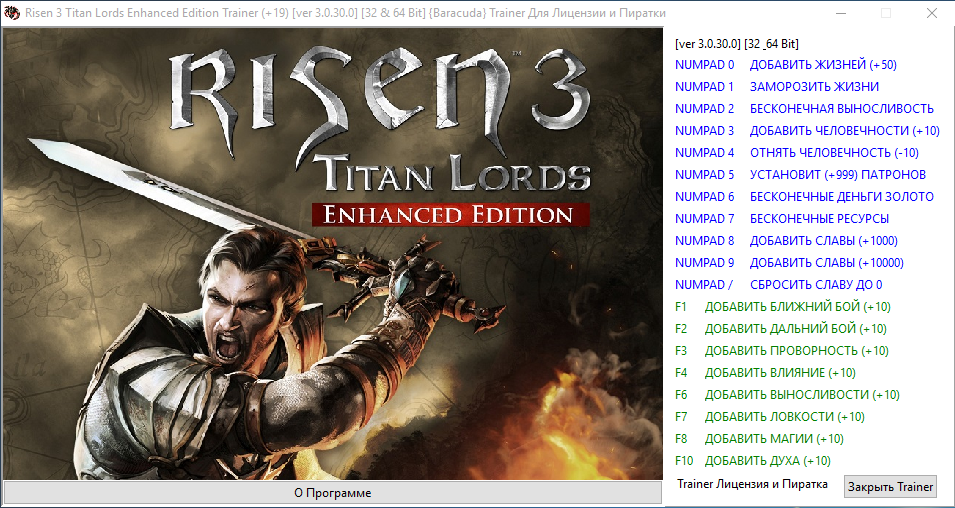Screen dimensions: 955x508
Task: Select NUMPAD 6 БЕСКОНЕЧНЫЕ ДЕНЬГИ ЗОЛОТО line
Action: [x=804, y=196]
